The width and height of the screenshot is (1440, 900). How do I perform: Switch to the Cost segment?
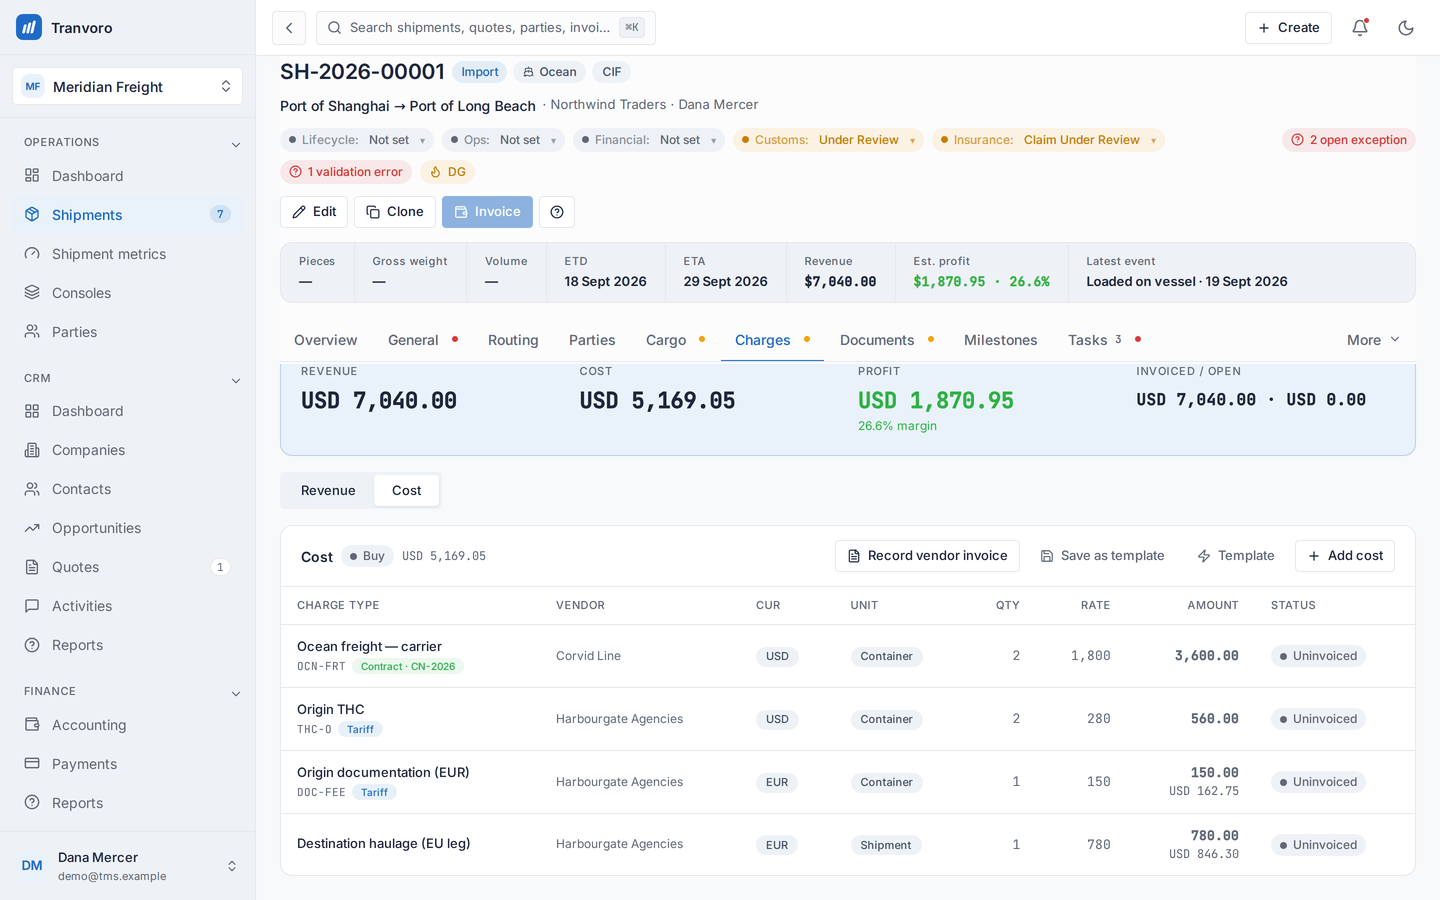(x=406, y=490)
